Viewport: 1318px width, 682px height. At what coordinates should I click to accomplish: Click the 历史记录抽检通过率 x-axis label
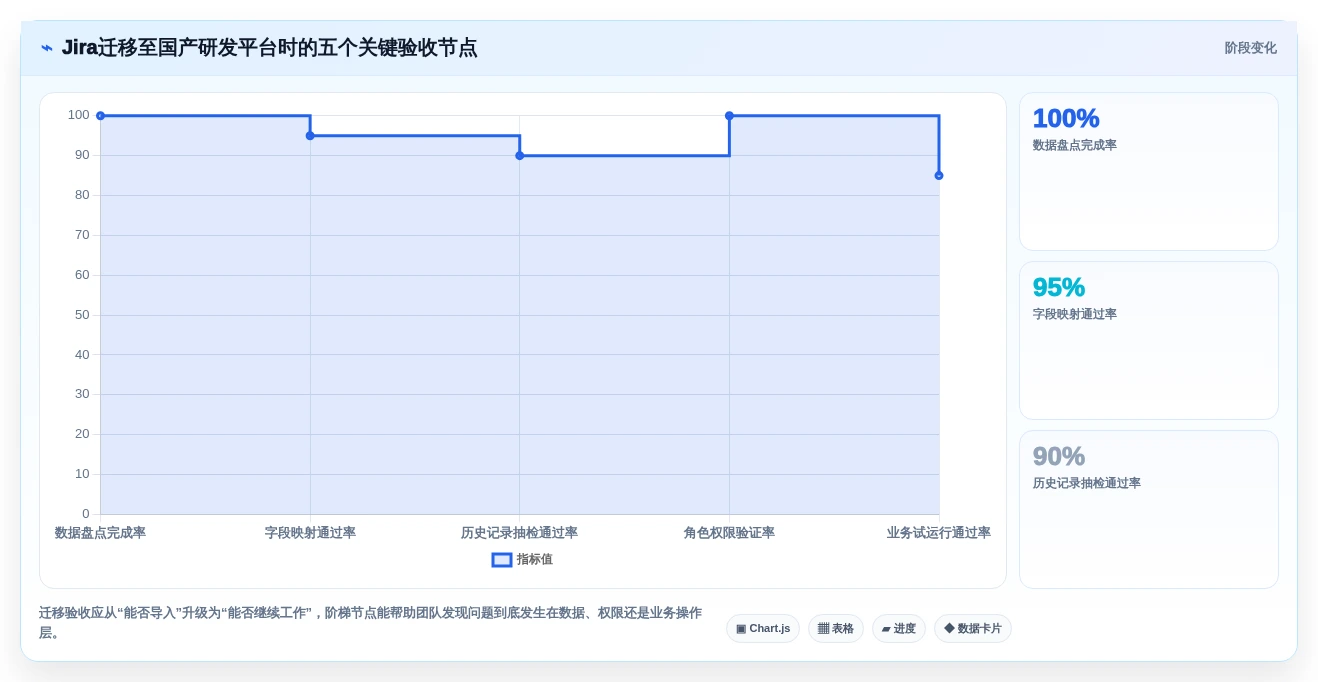click(519, 533)
